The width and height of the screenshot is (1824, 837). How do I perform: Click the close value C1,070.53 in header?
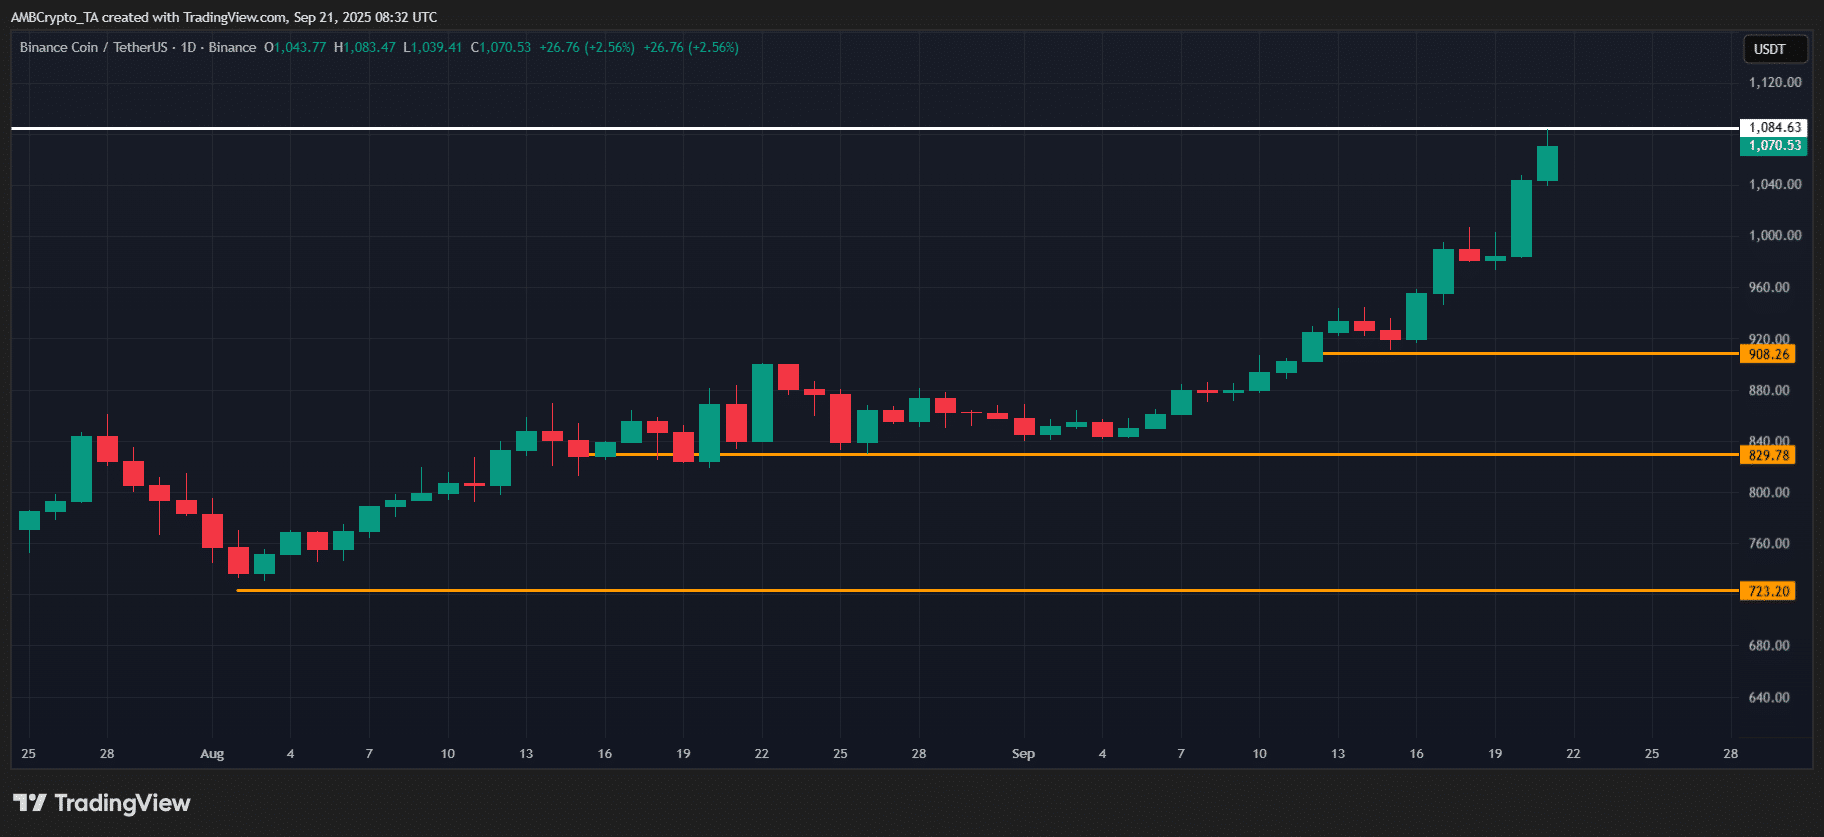pos(501,47)
